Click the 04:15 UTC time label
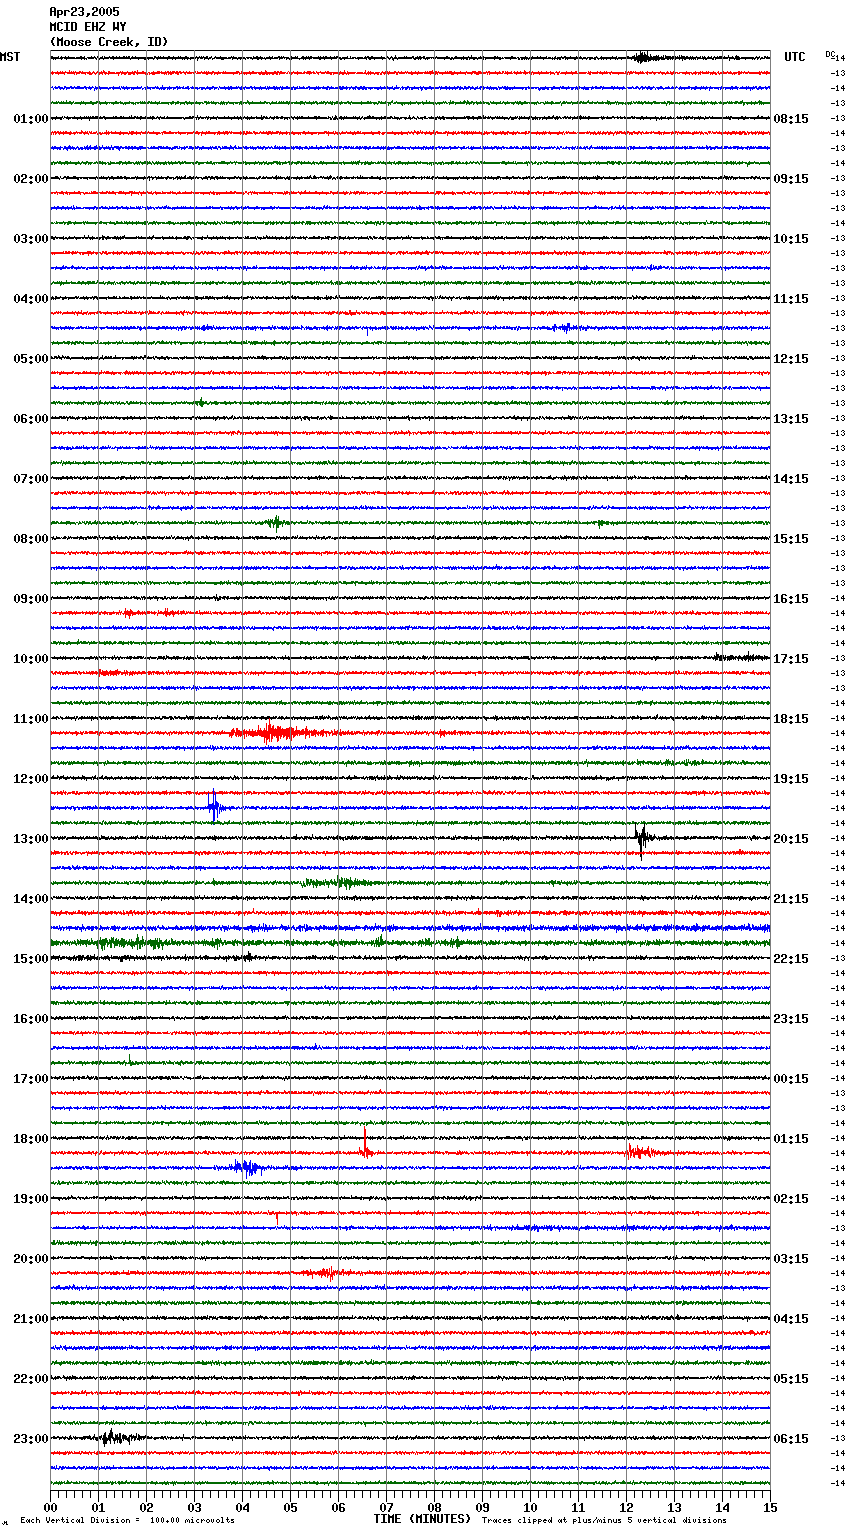 [x=791, y=1319]
